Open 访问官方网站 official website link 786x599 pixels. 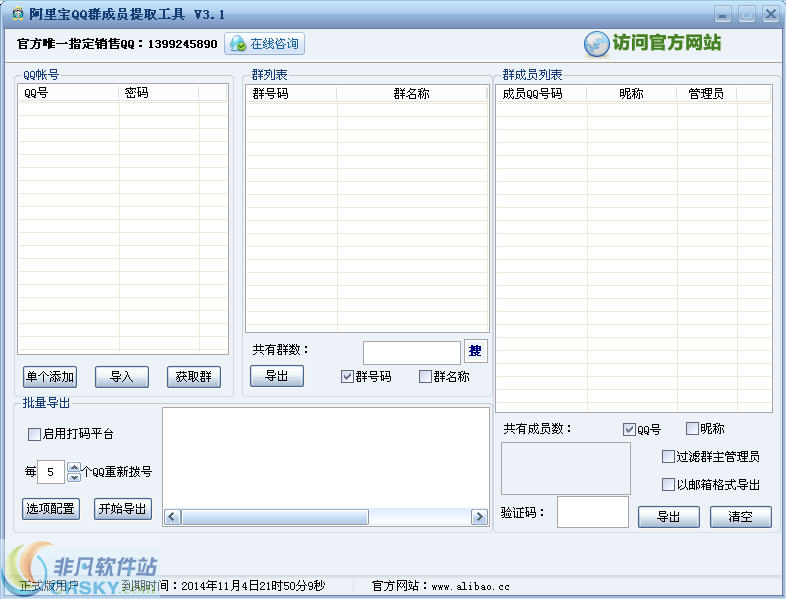tap(666, 43)
